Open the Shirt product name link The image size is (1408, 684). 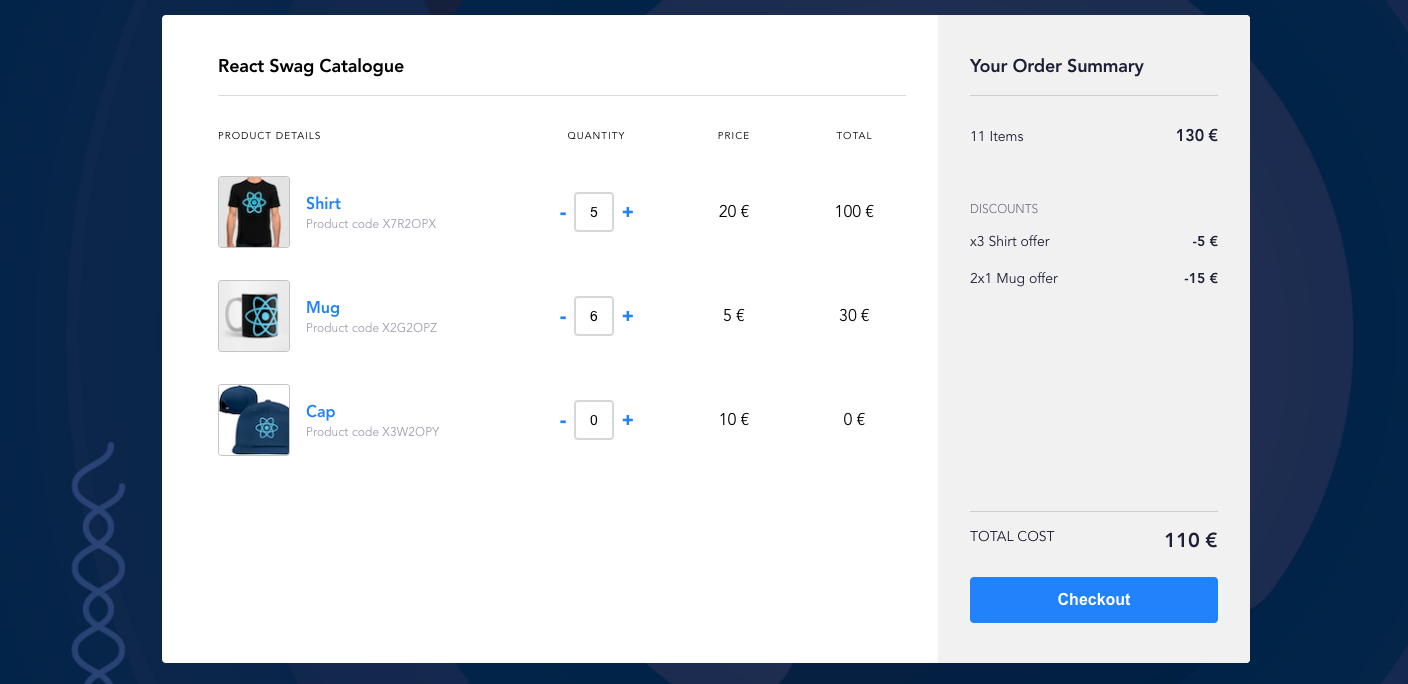[323, 203]
